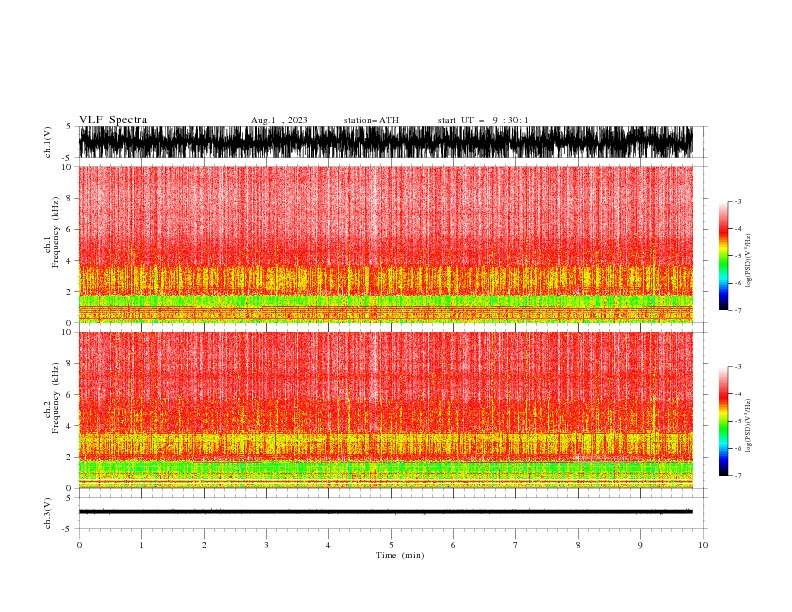Viewport: 792px width, 612px height.
Task: Select the "start UT = 9 :30: 1" text
Action: [483, 120]
